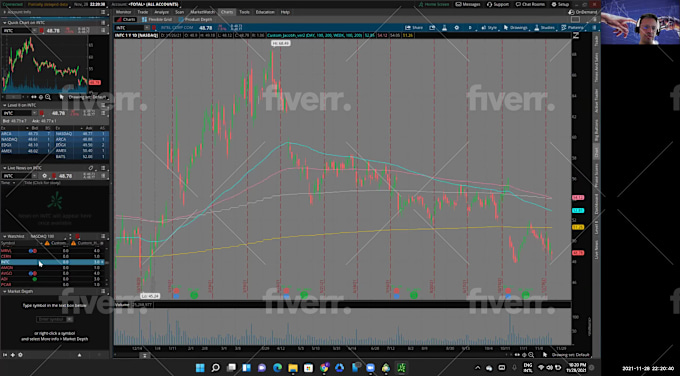The image size is (680, 376).
Task: Open the Share chart button
Action: coord(414,27)
